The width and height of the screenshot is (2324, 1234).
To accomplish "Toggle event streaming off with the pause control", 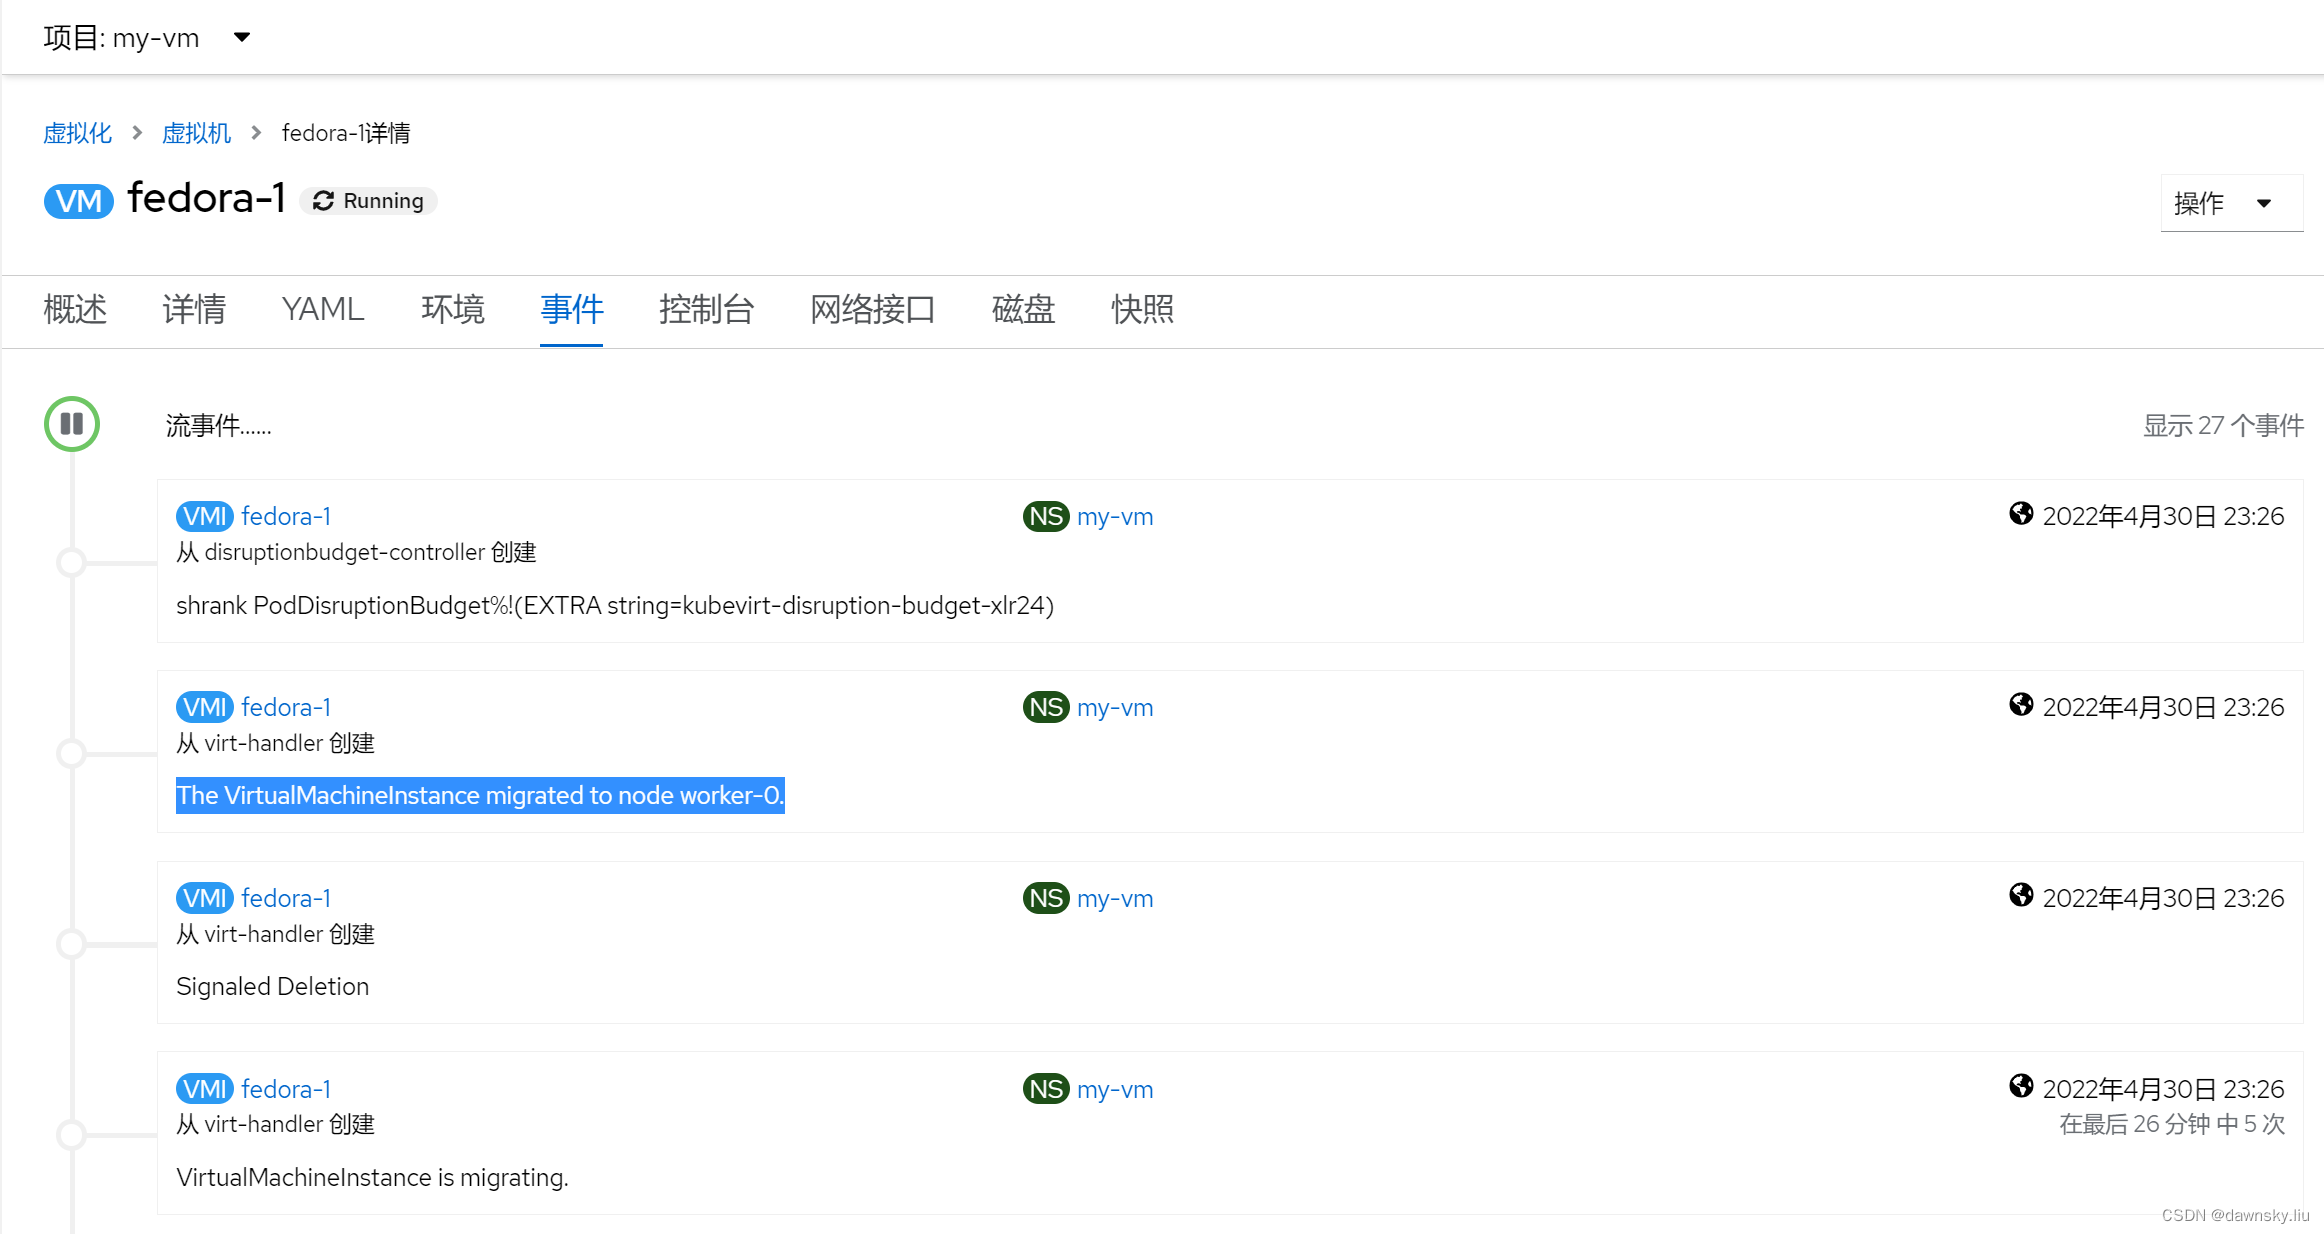I will click(x=71, y=424).
